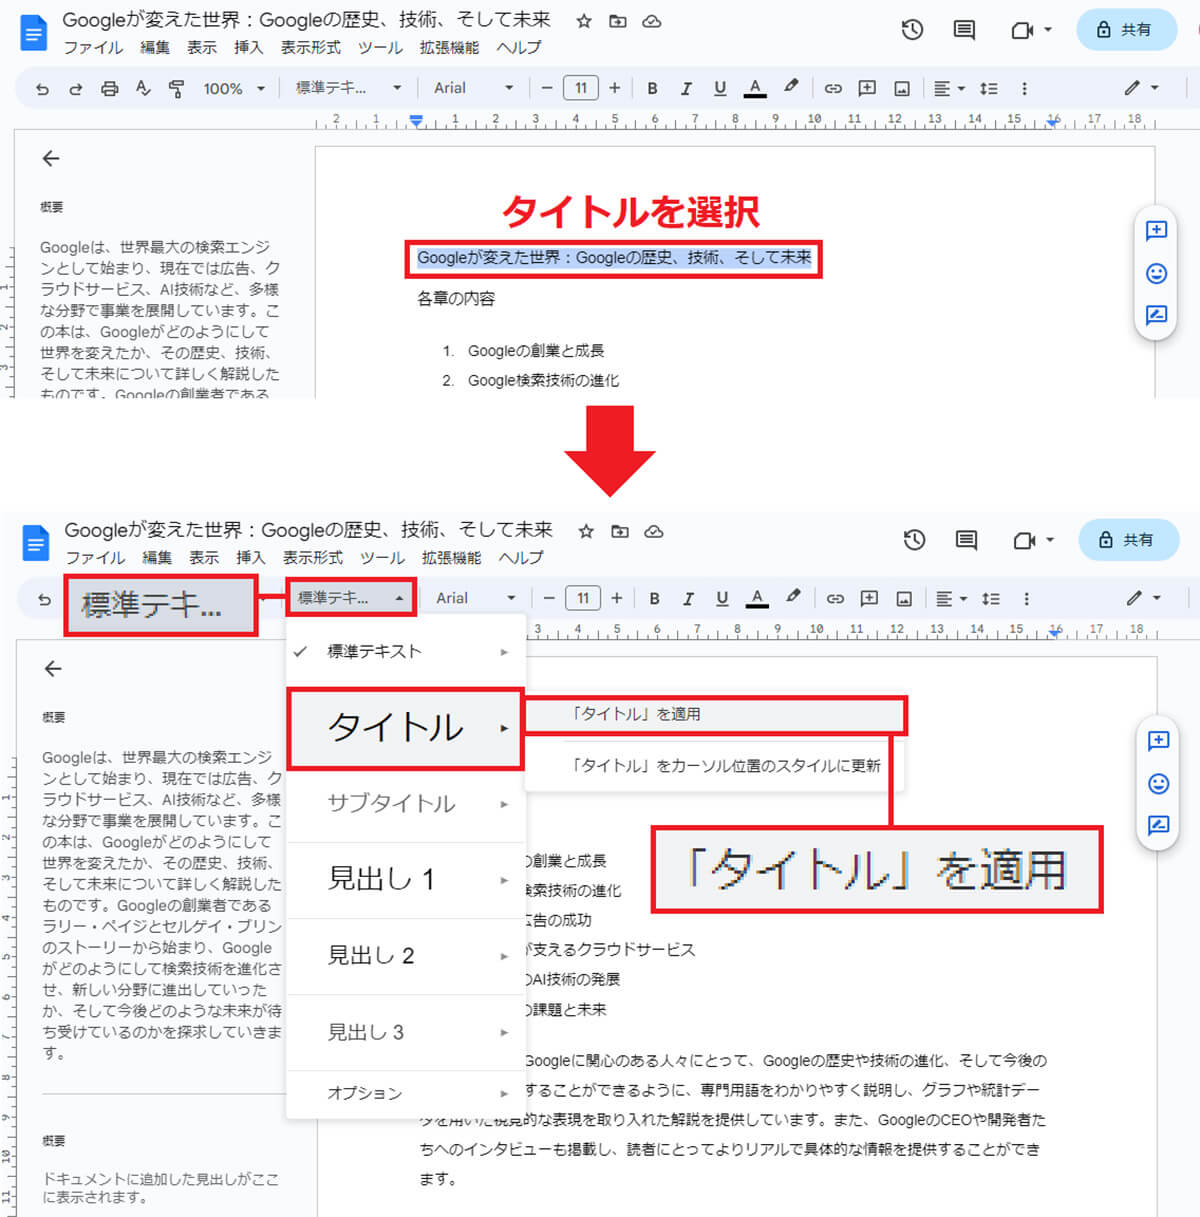Open the 挿入 menu in the upper screenshot
Screen dimensions: 1200x1217
248,47
